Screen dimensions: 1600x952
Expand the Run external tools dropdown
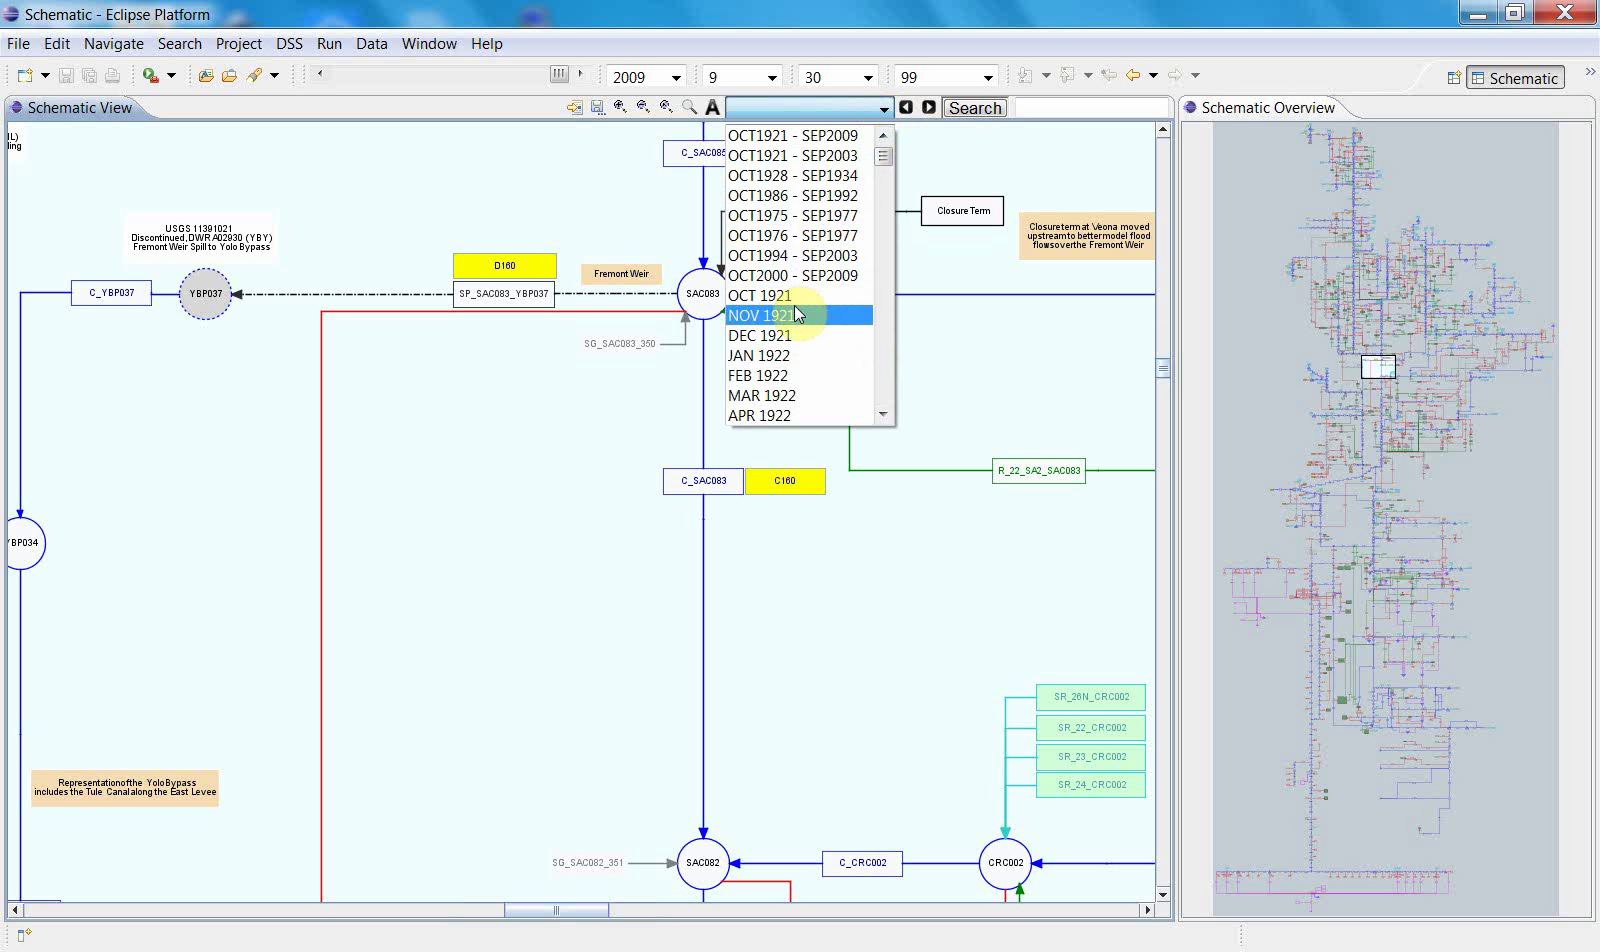171,76
